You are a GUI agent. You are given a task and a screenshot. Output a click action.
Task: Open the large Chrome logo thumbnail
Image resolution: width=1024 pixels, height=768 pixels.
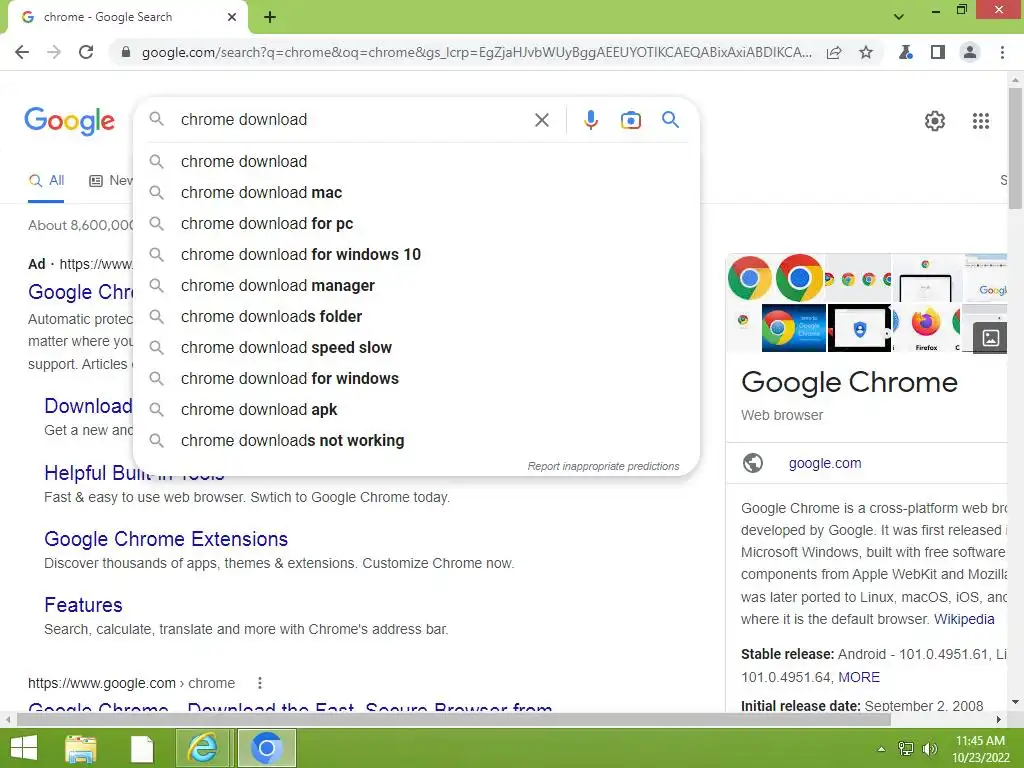[x=799, y=278]
